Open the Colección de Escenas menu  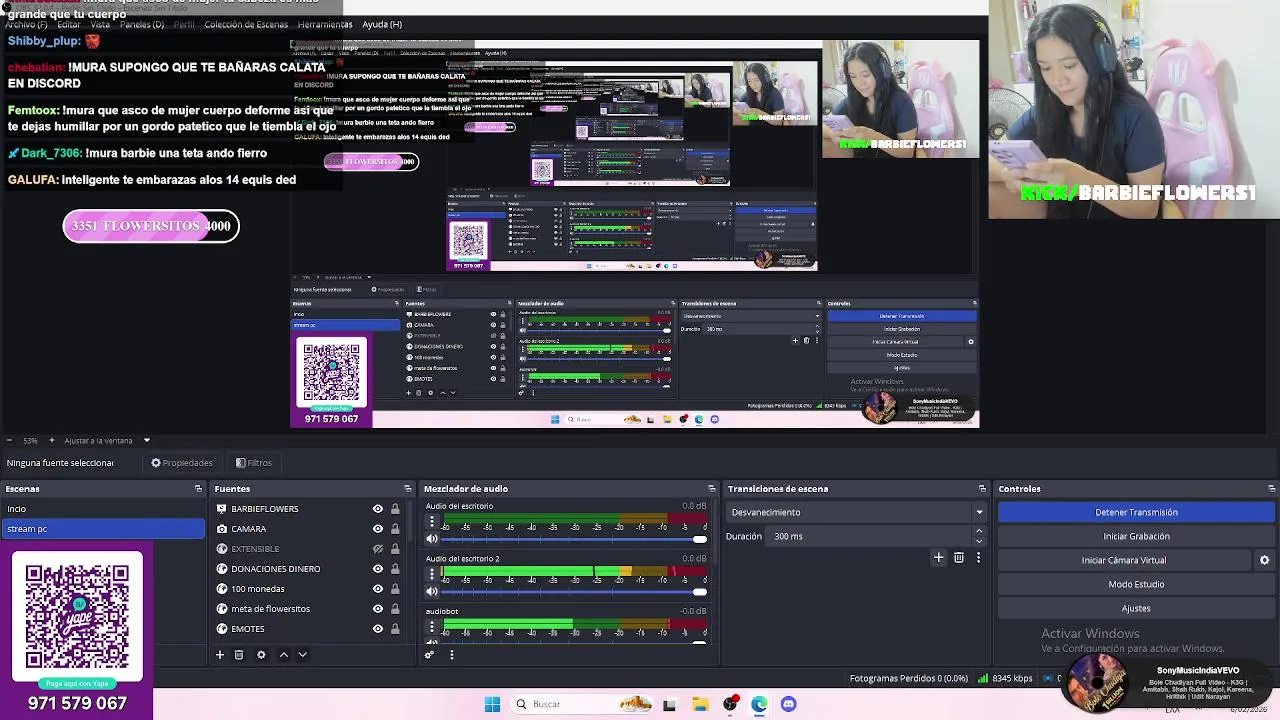pyautogui.click(x=246, y=24)
